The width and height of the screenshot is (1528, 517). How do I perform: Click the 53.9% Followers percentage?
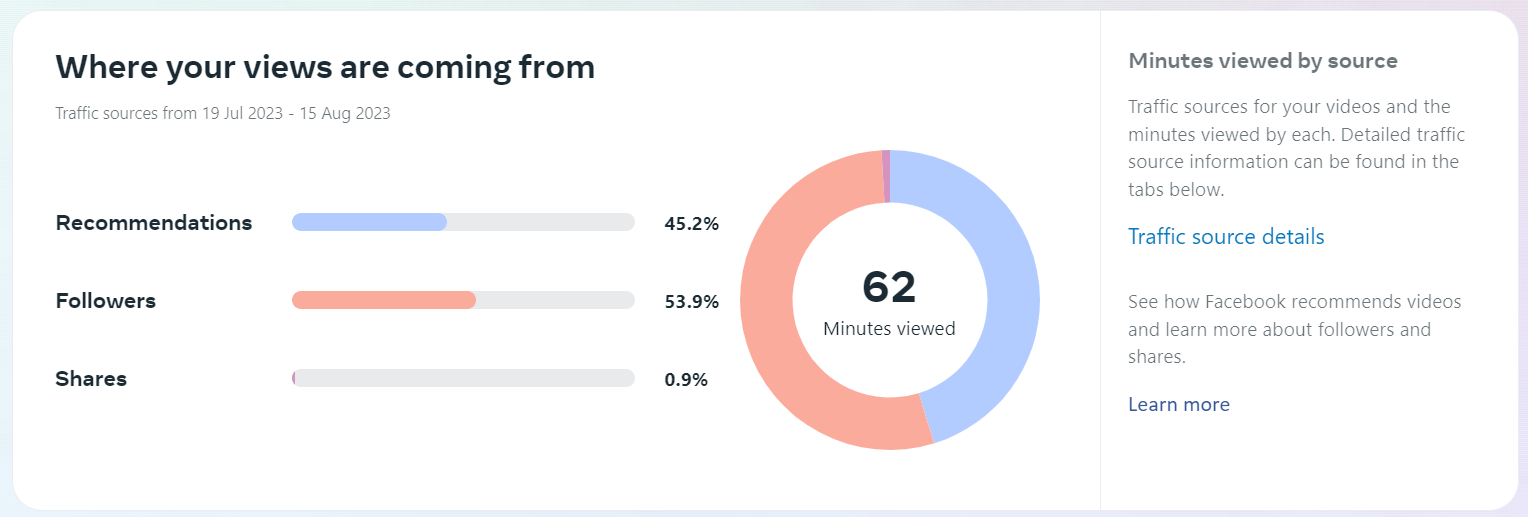691,302
